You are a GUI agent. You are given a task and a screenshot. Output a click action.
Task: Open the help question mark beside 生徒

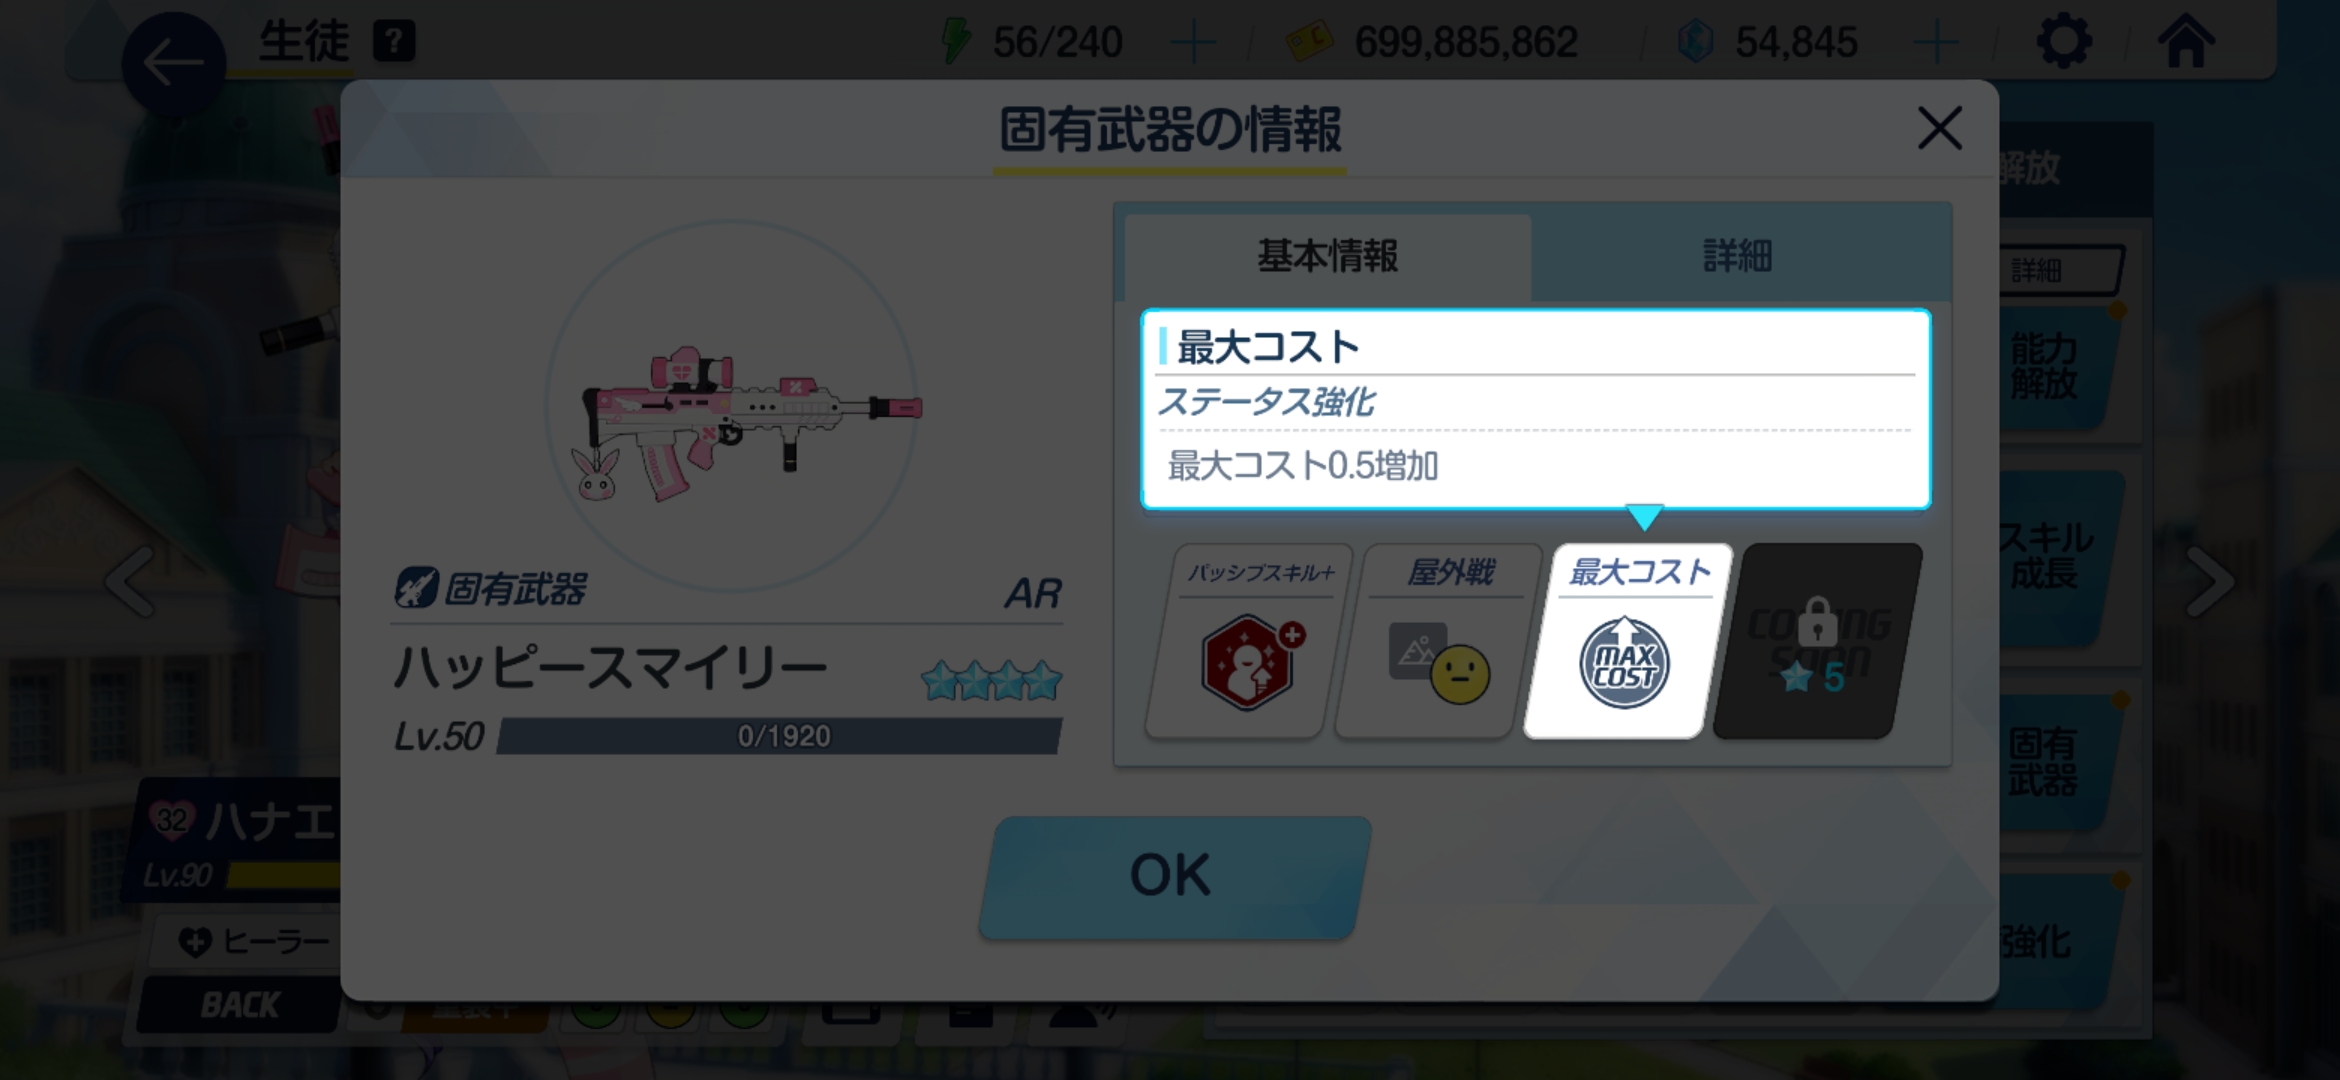394,42
